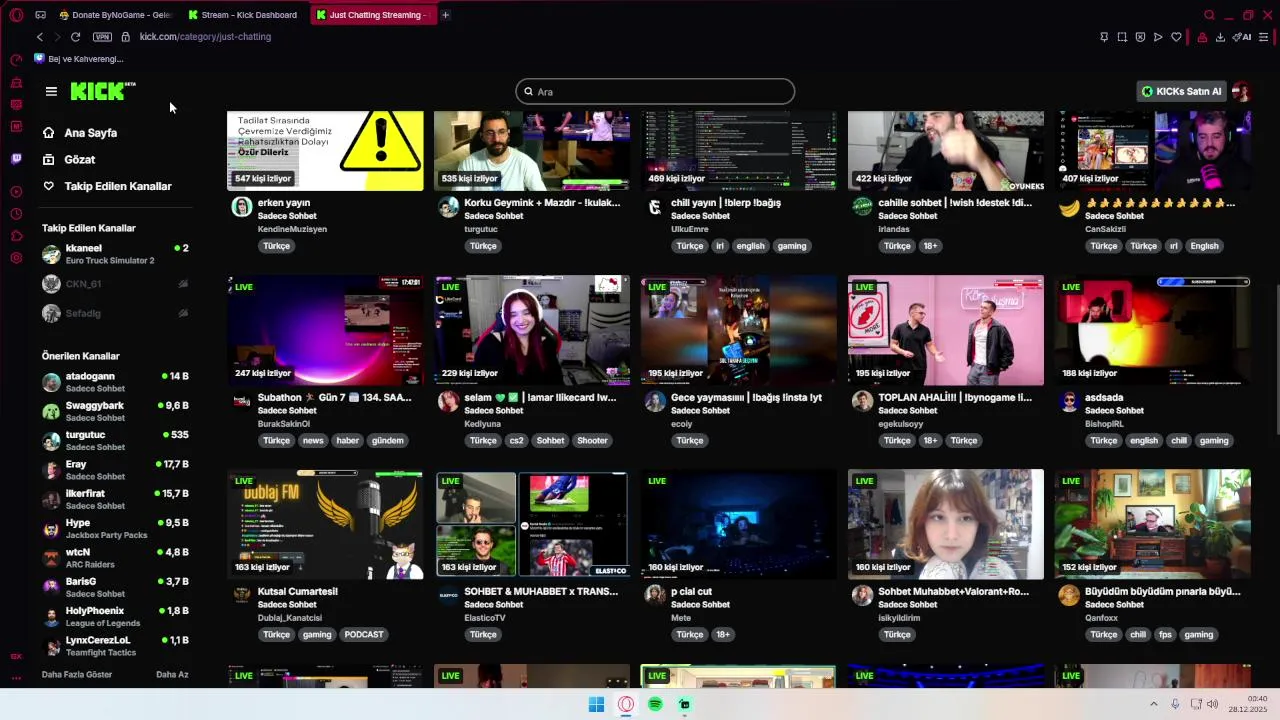This screenshot has width=1280, height=720.
Task: Open the Bej ve Kahverengi bookmark
Action: click(79, 59)
